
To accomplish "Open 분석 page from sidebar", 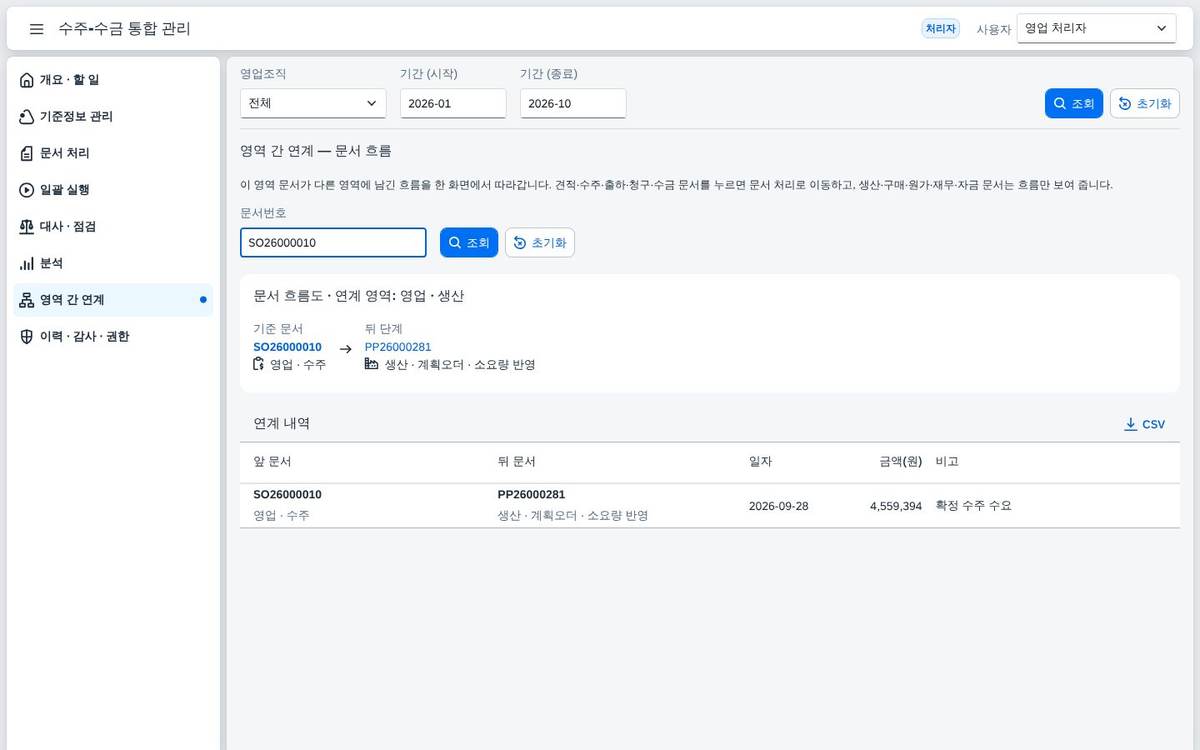I will [113, 263].
